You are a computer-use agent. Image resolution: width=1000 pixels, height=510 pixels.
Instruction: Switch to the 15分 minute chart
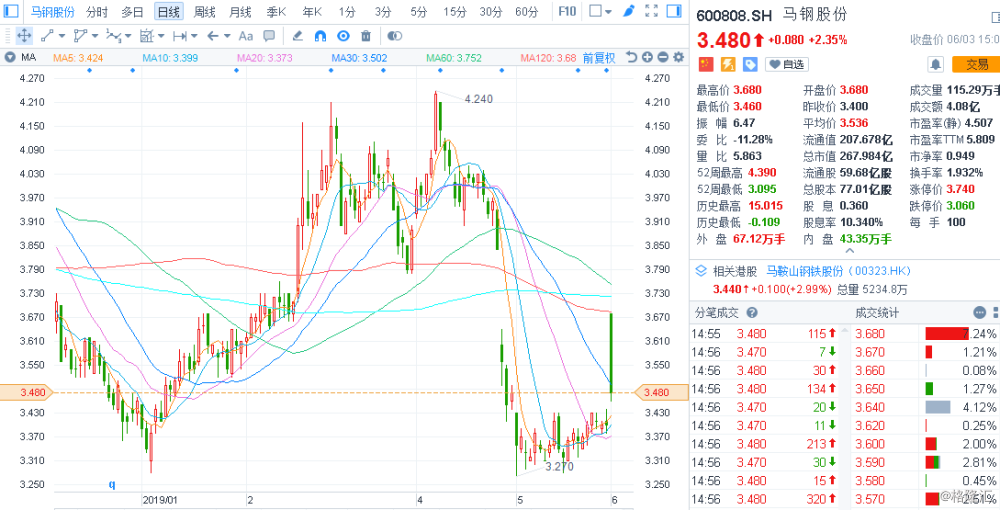tap(455, 11)
